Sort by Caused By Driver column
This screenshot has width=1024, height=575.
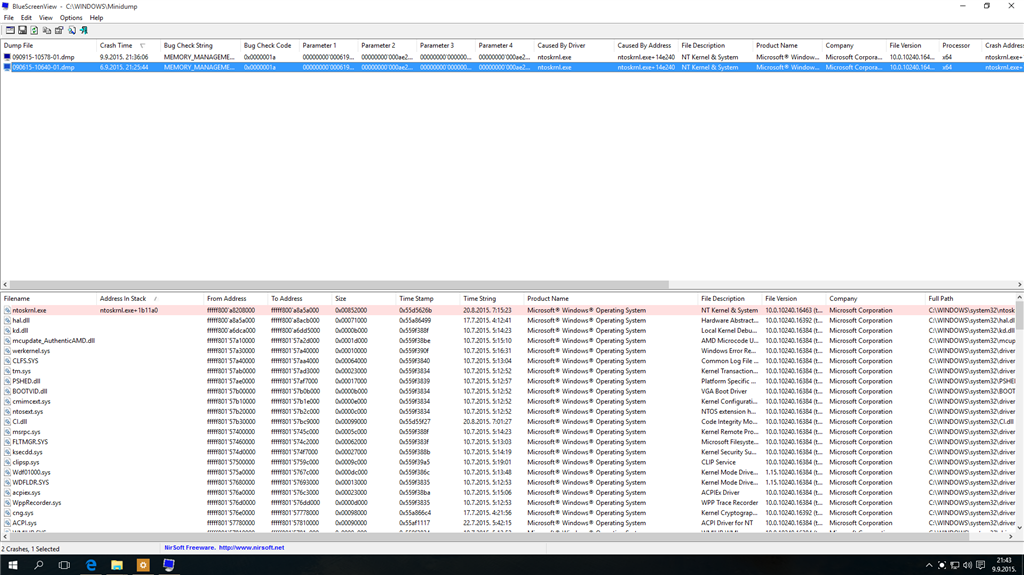click(x=573, y=46)
